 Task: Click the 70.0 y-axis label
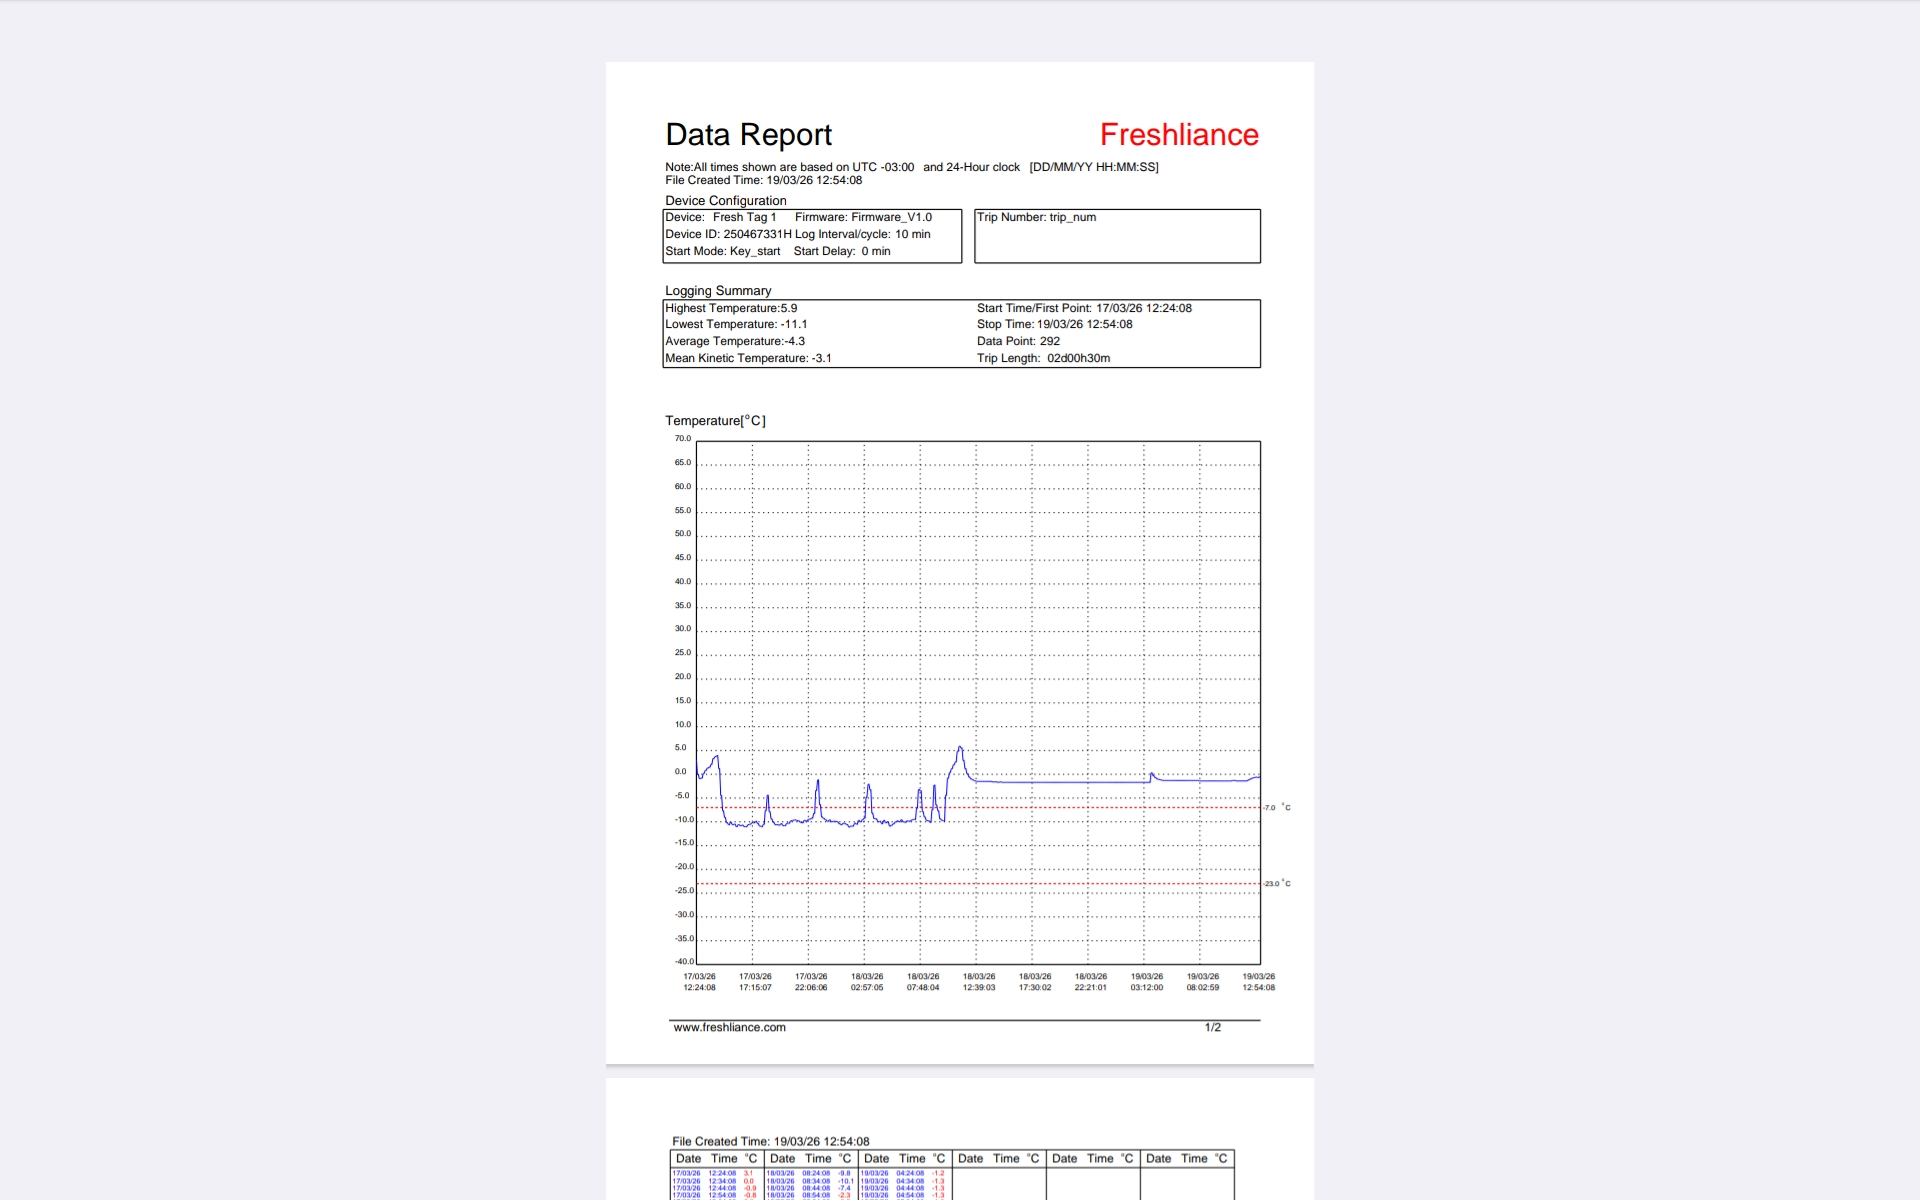682,438
